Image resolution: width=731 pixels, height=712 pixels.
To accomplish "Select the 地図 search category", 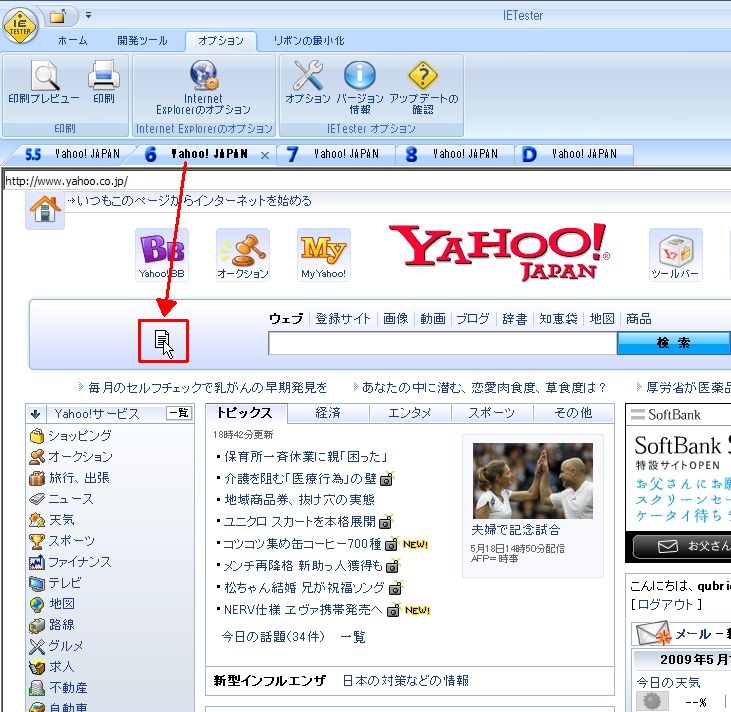I will 602,319.
